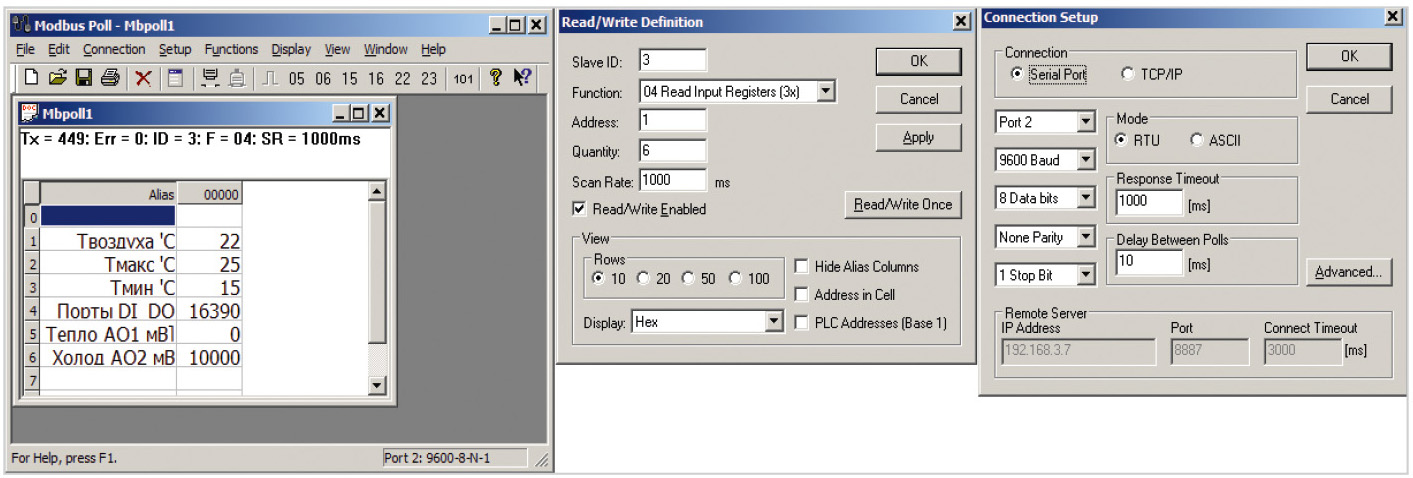Enable the Hide Alias Columns checkbox
Viewport: 1413px width, 478px height.
(x=801, y=267)
